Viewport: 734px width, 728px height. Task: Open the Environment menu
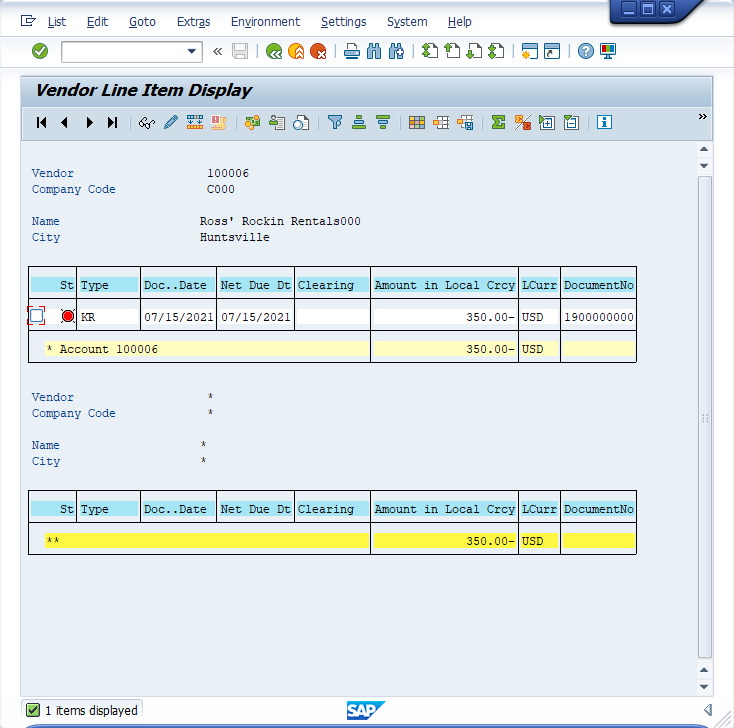click(265, 22)
